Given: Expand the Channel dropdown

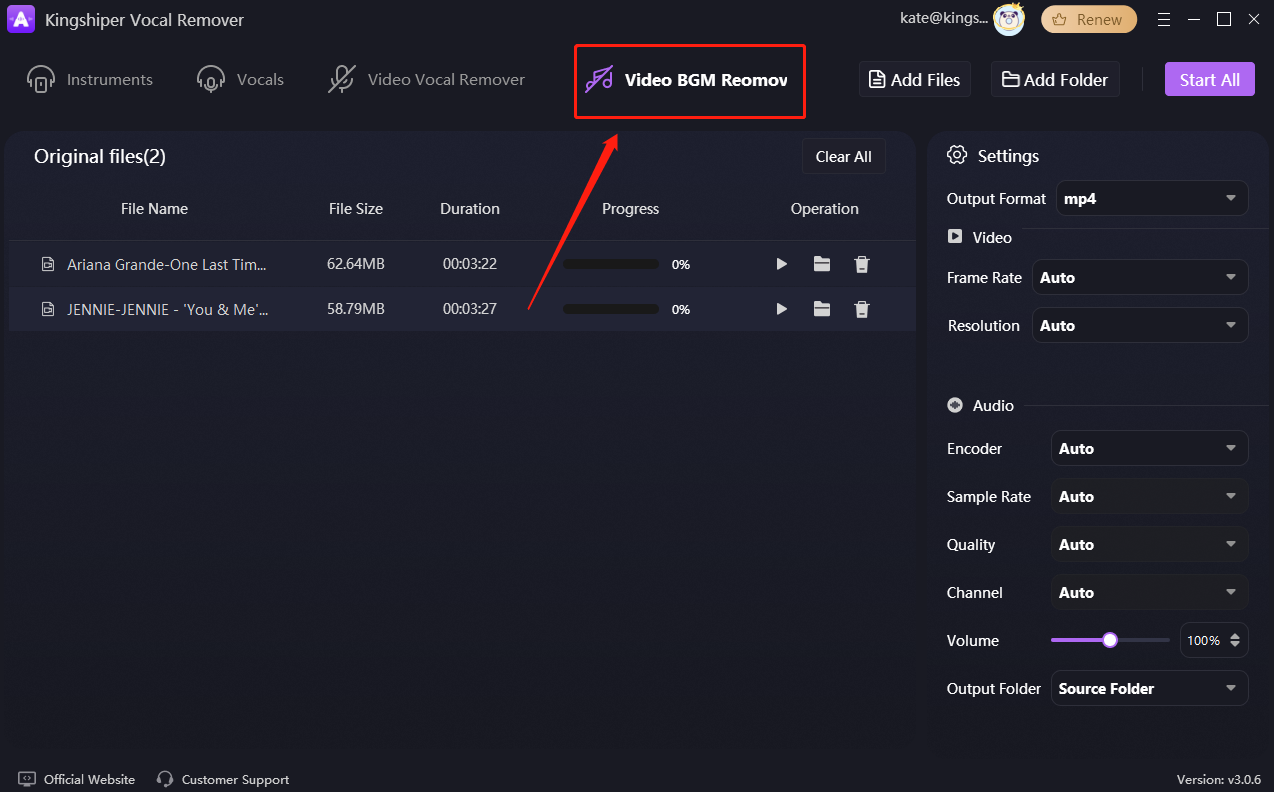Looking at the screenshot, I should click(1150, 592).
